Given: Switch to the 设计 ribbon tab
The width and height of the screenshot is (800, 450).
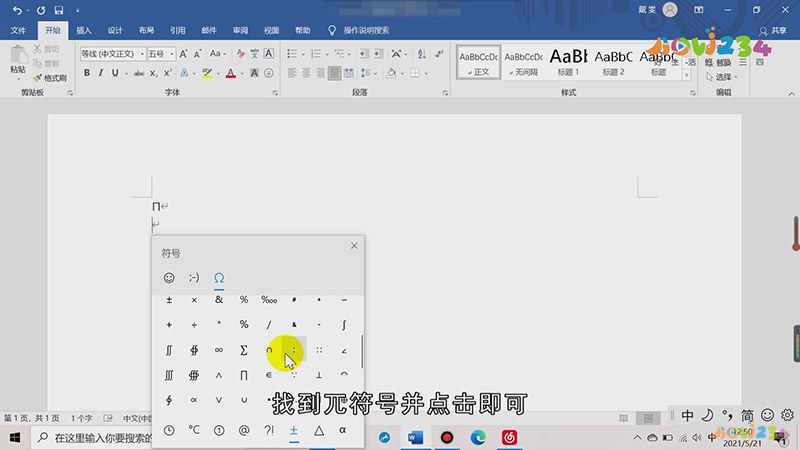Looking at the screenshot, I should click(115, 30).
